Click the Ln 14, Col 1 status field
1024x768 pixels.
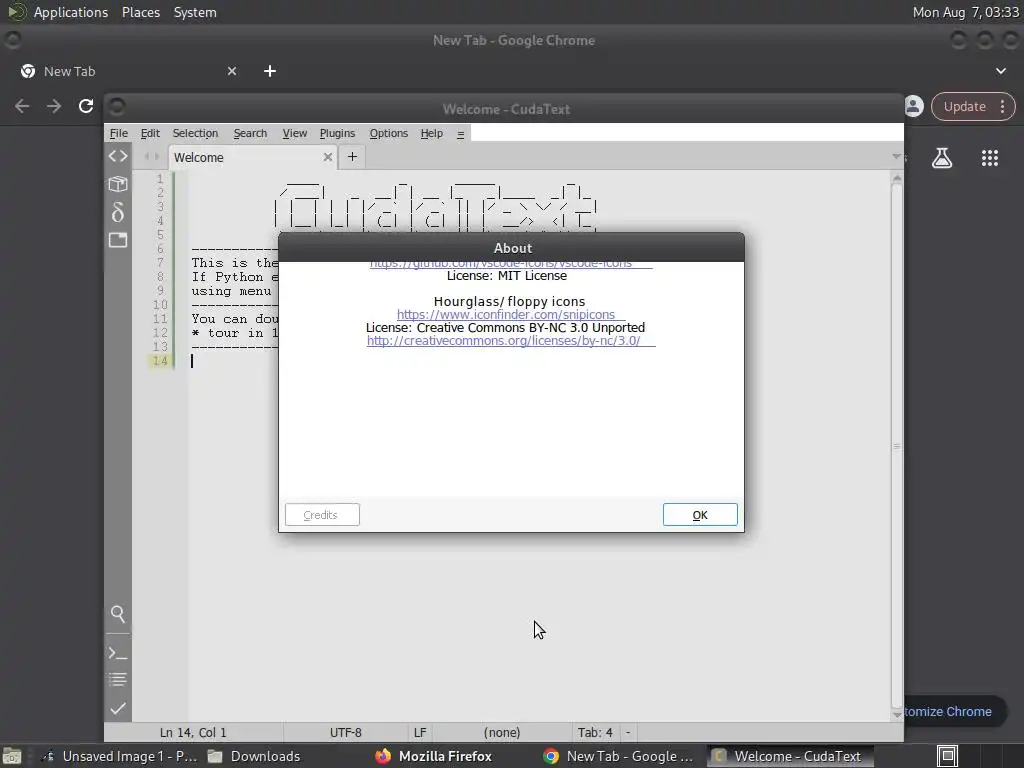[x=193, y=733]
